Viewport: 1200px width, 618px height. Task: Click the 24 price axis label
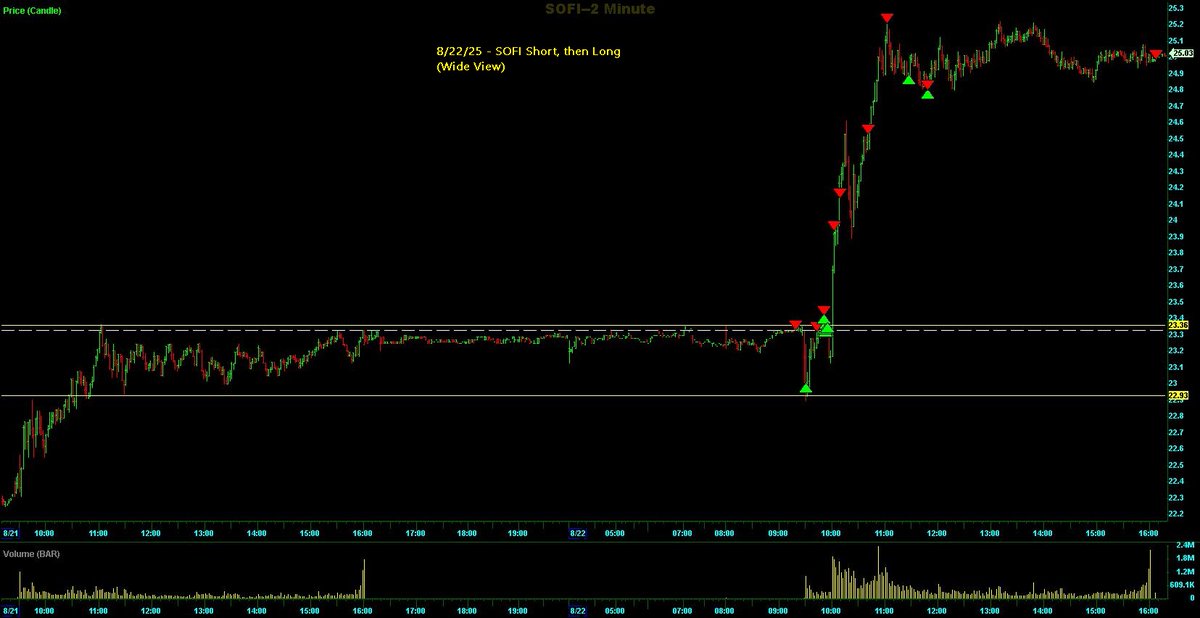pyautogui.click(x=1171, y=219)
